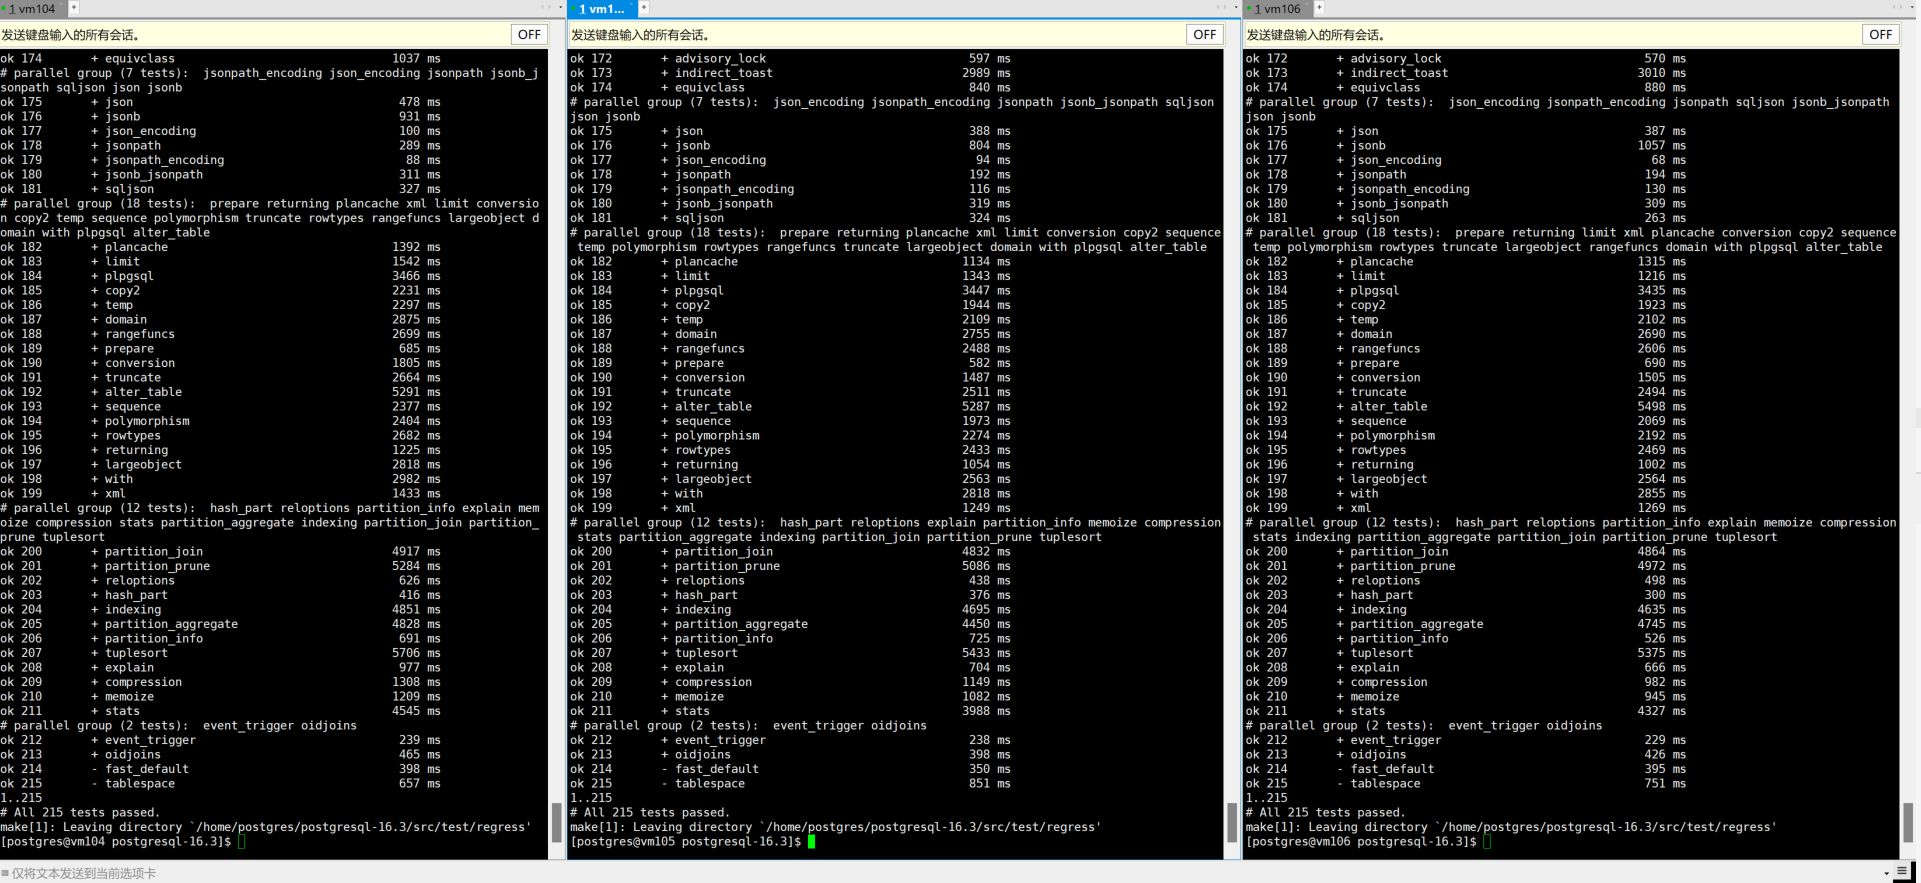Screen dimensions: 1921x883
Task: Switch to the vm106 session tab
Action: coord(1278,8)
